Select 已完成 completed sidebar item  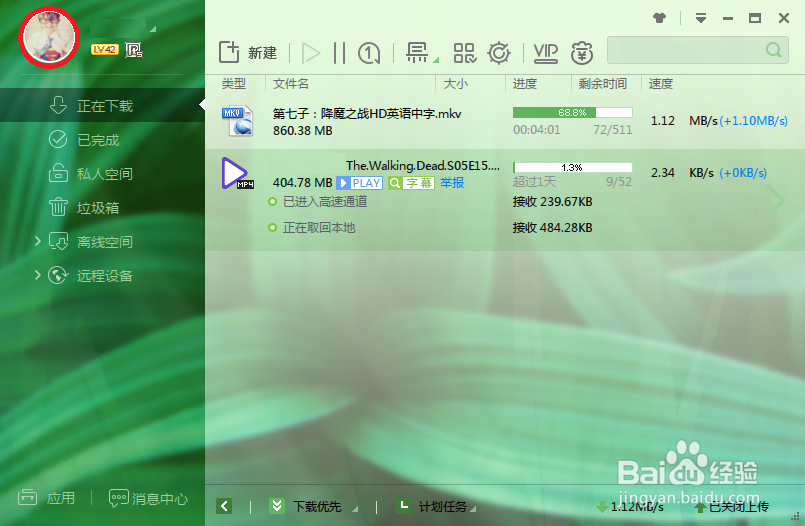click(102, 140)
